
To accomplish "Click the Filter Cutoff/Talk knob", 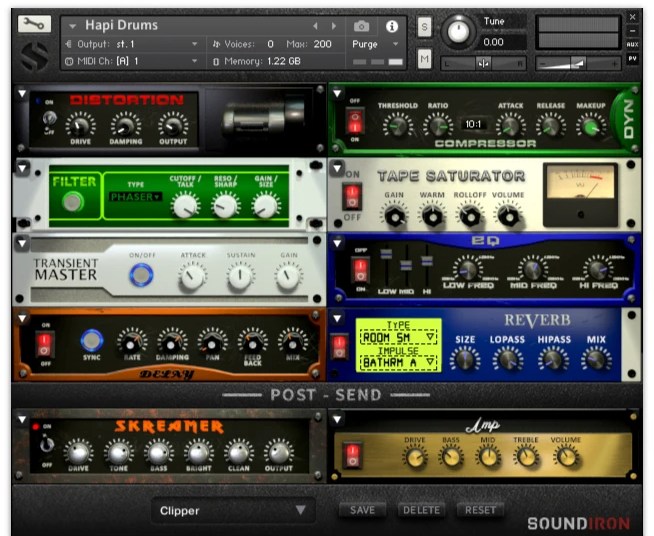I will coord(185,206).
